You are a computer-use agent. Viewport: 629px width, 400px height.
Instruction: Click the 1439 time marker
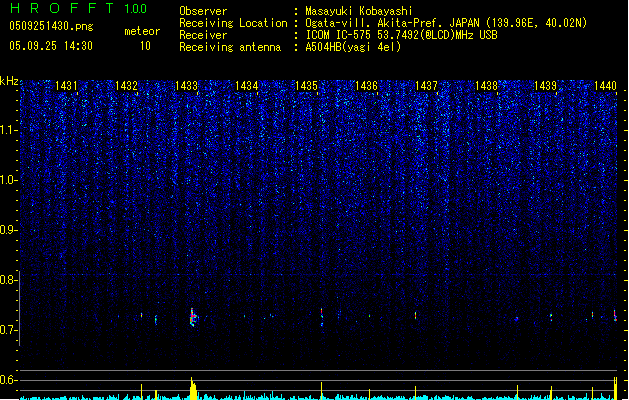[546, 86]
